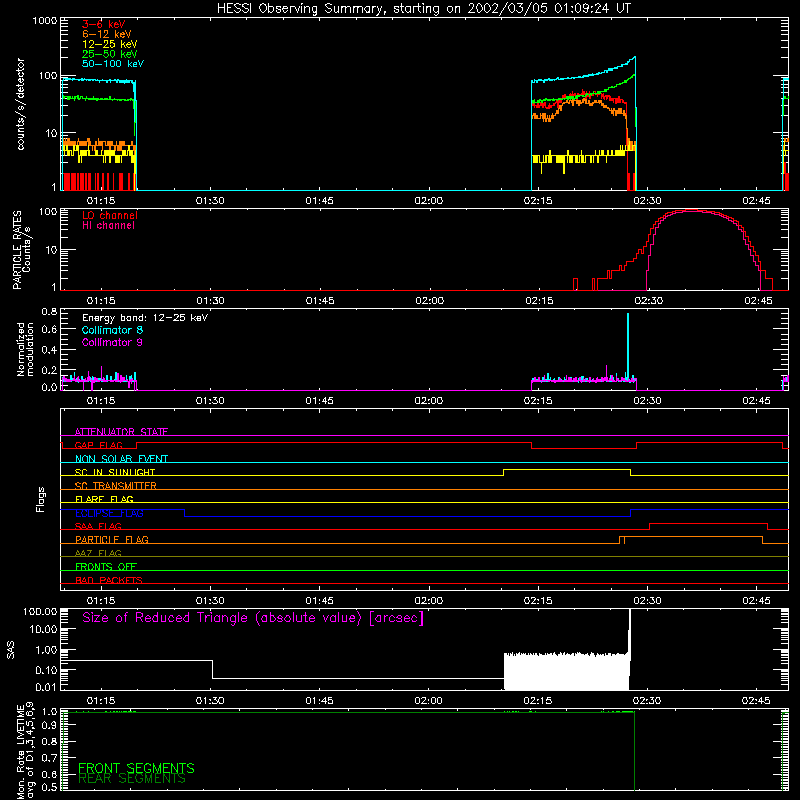Click the SAS axis title

(x=10, y=650)
